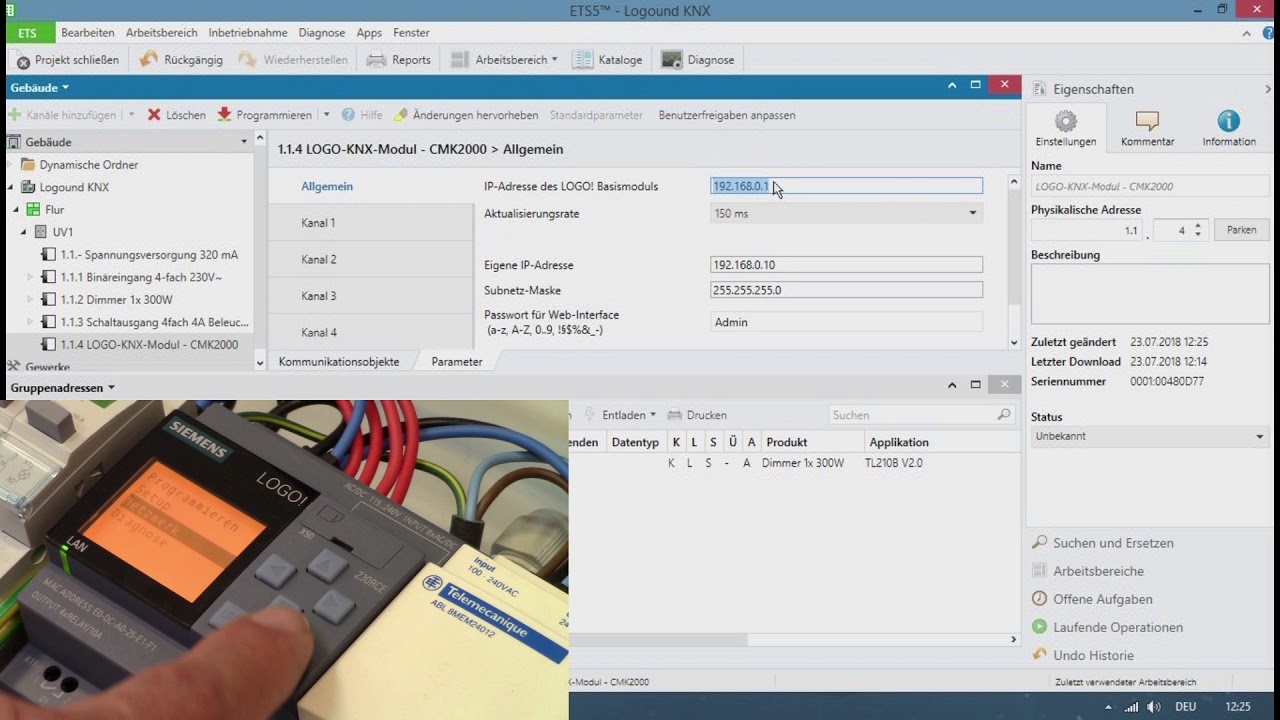
Task: Click Änderungen hervorheben highlighter button
Action: 466,115
